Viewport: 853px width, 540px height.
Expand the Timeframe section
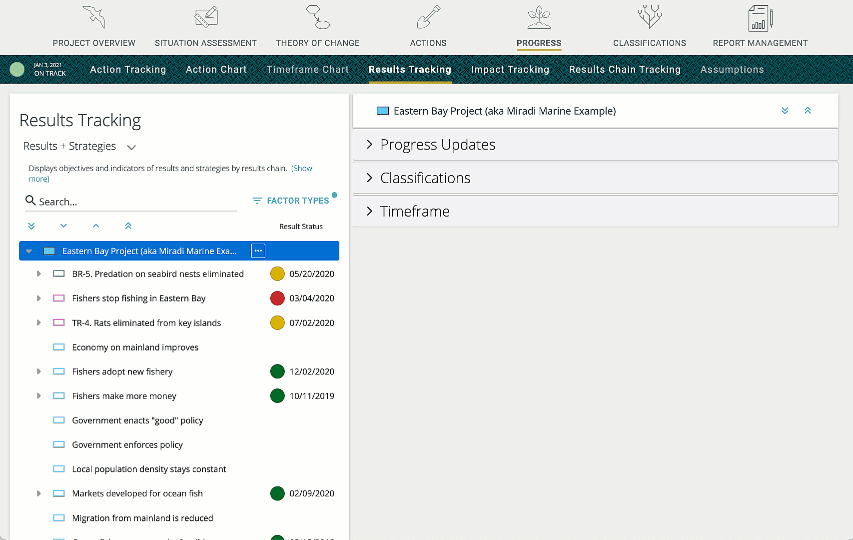coord(369,212)
